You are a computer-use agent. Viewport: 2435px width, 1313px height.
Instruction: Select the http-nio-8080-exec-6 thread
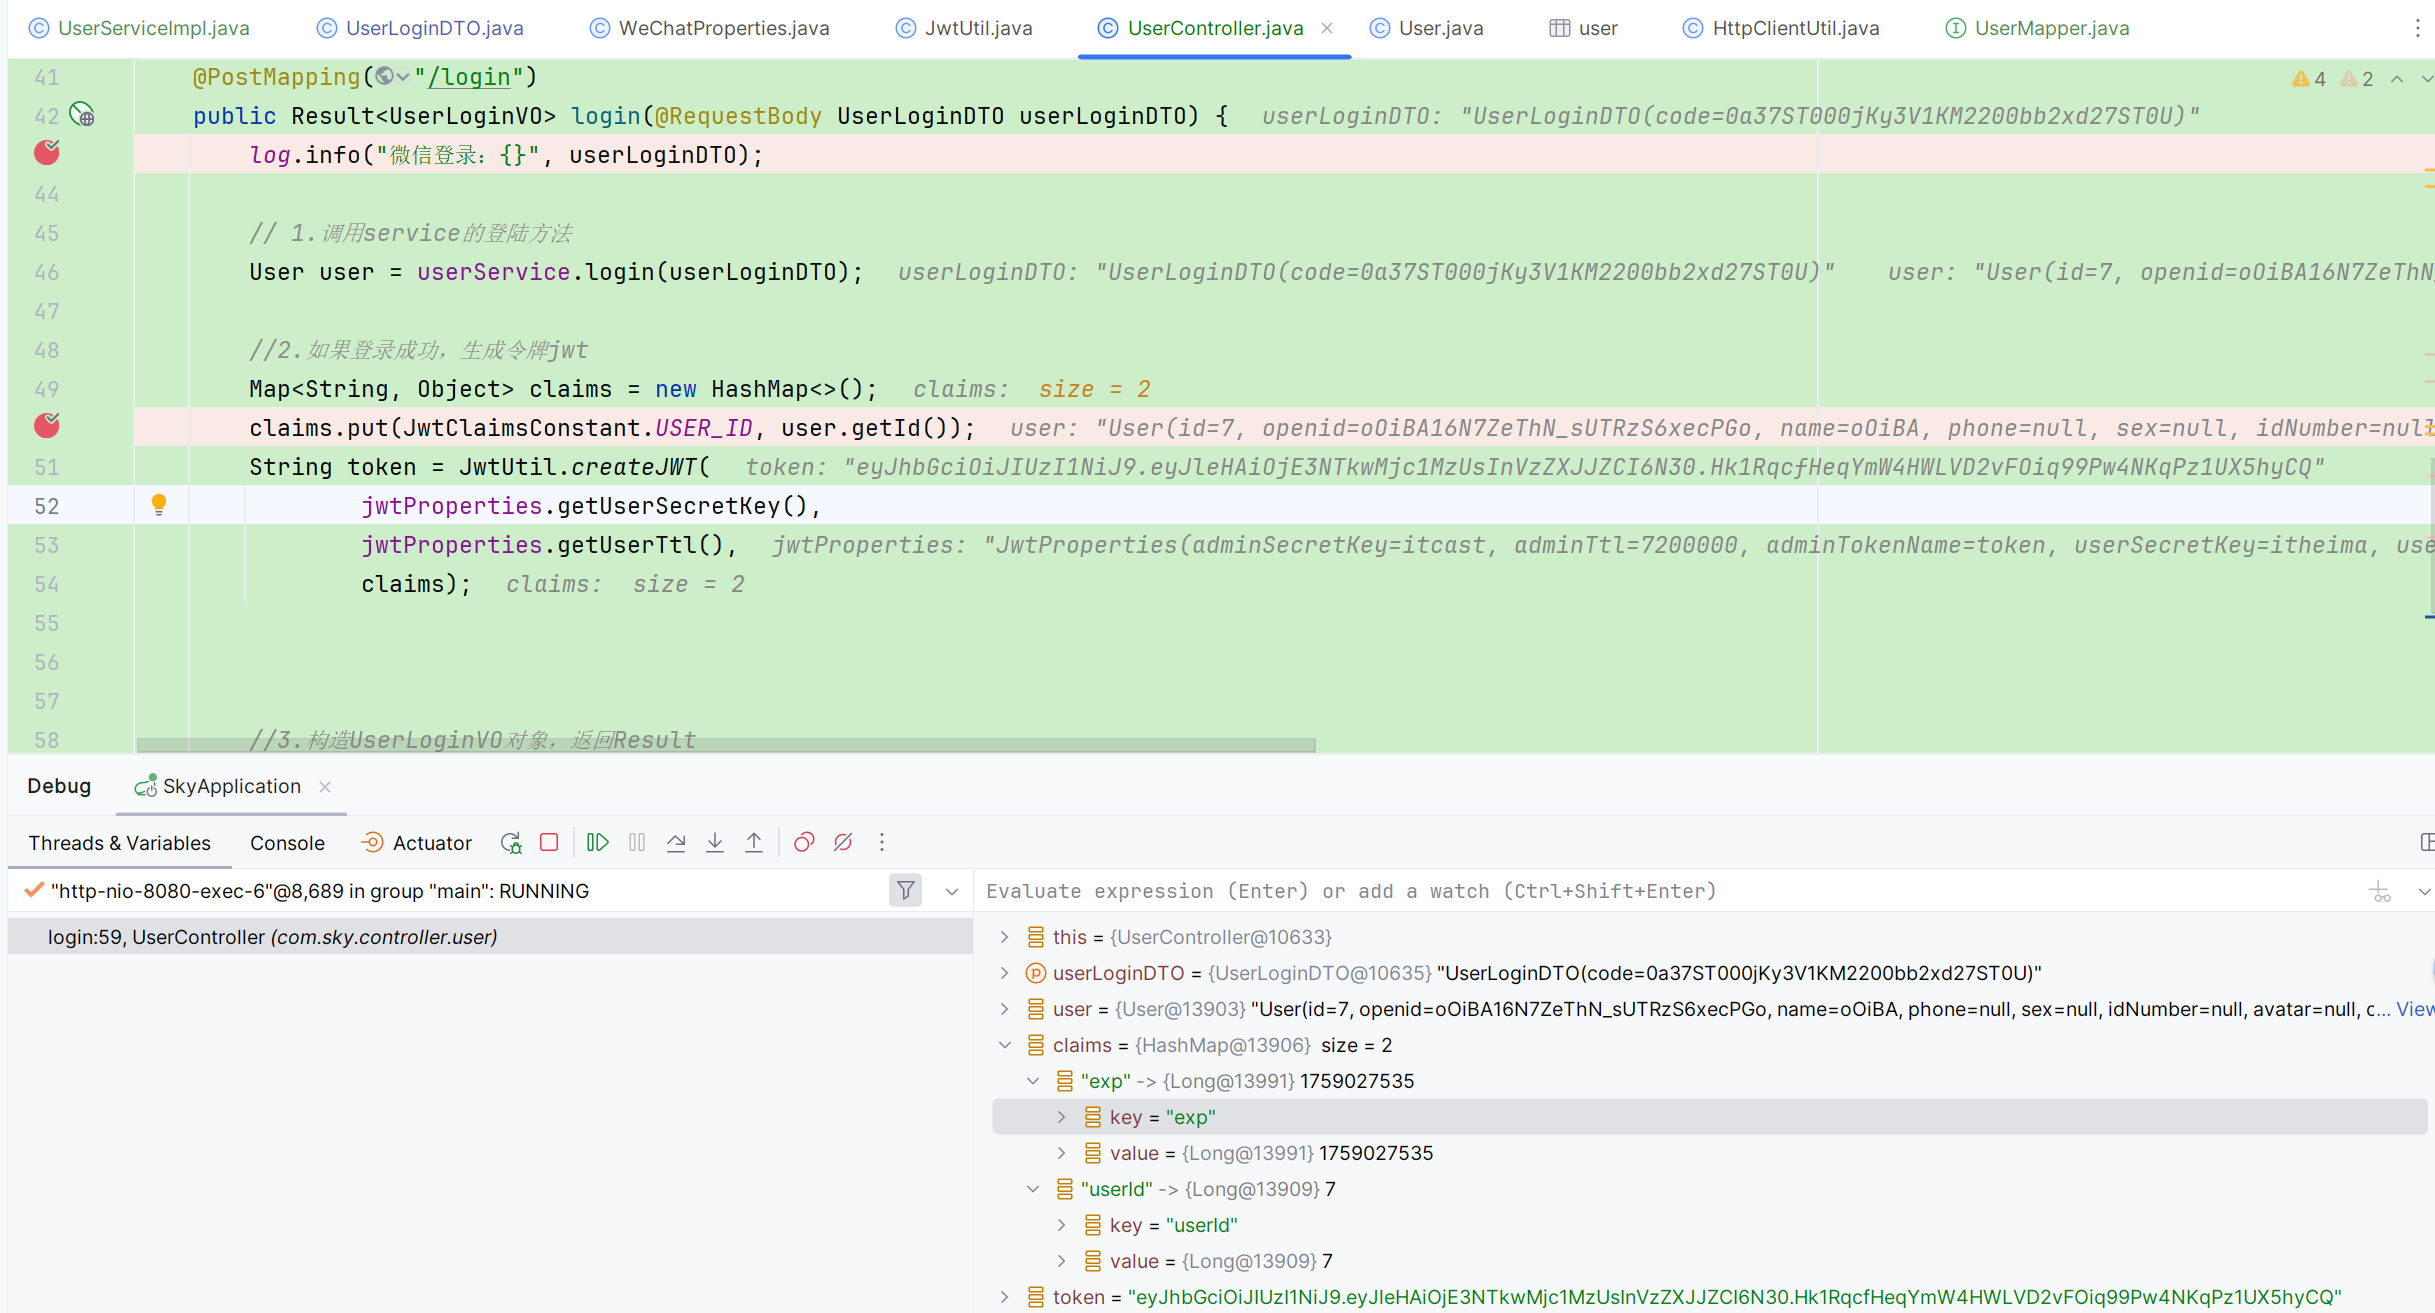(320, 891)
